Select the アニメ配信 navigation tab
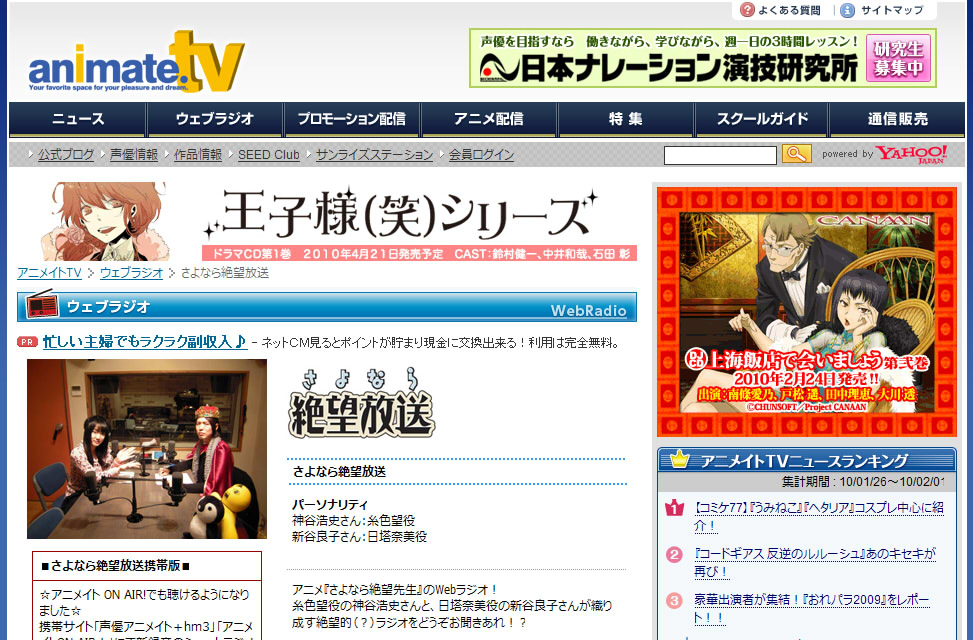The height and width of the screenshot is (640, 973). pyautogui.click(x=488, y=119)
